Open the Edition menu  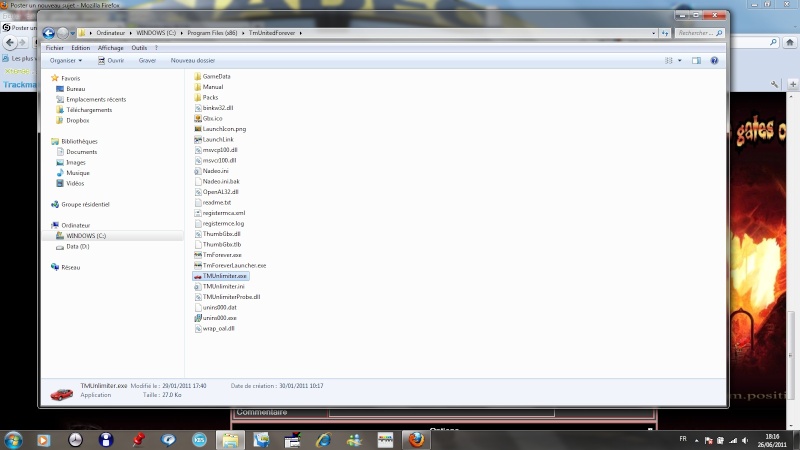point(81,48)
